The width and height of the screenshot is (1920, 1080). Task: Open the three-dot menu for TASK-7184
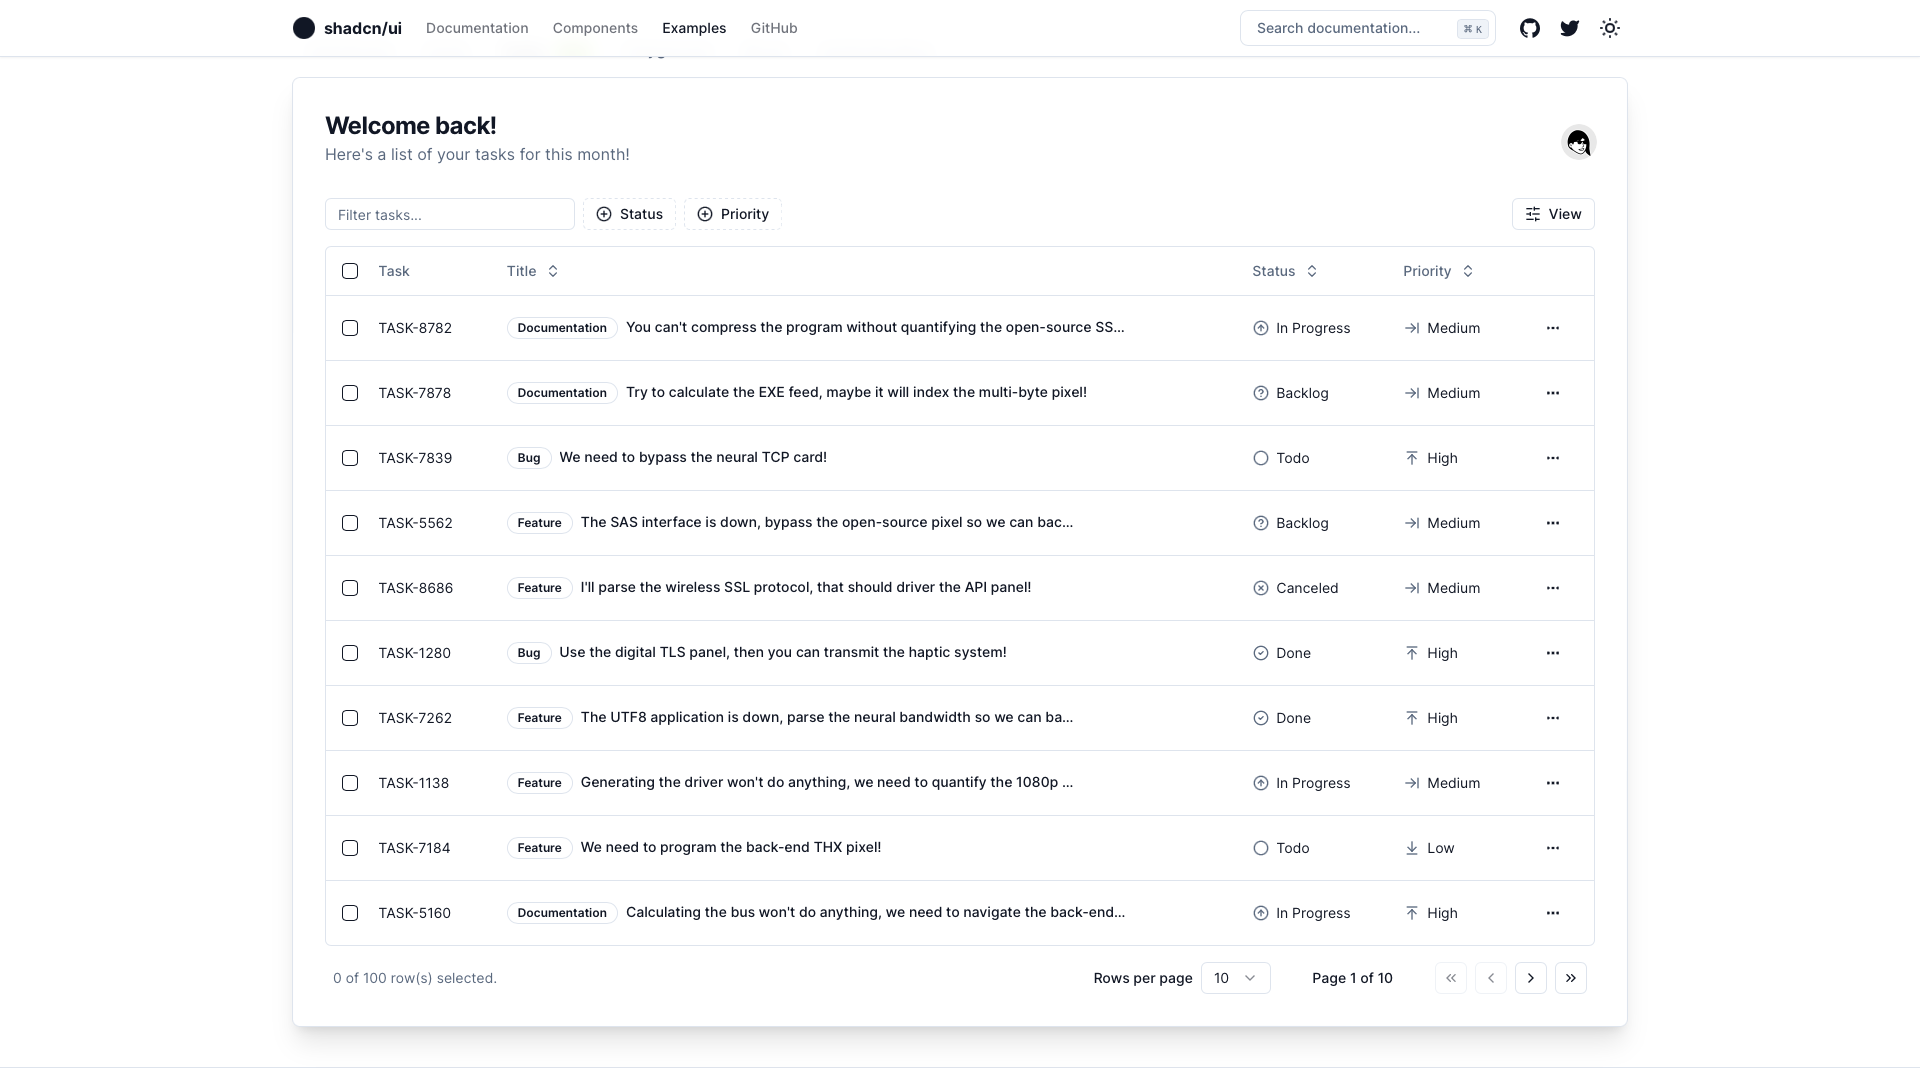pyautogui.click(x=1552, y=848)
